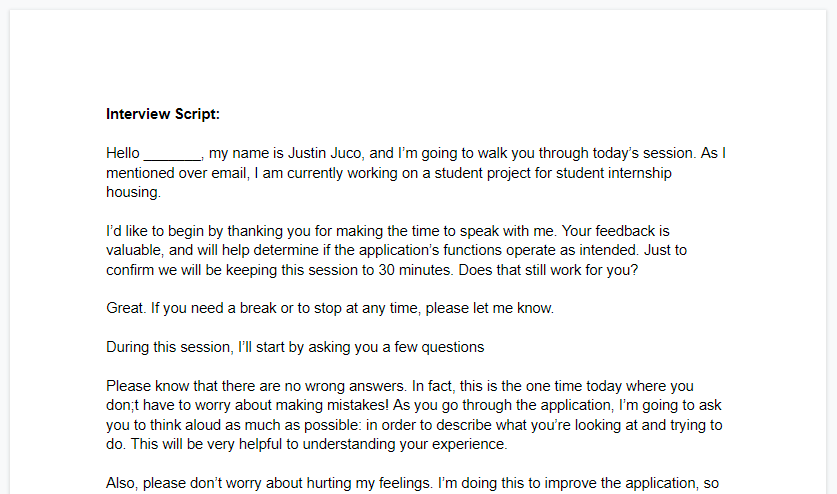Click the word "Great." starting the third paragraph

[126, 308]
